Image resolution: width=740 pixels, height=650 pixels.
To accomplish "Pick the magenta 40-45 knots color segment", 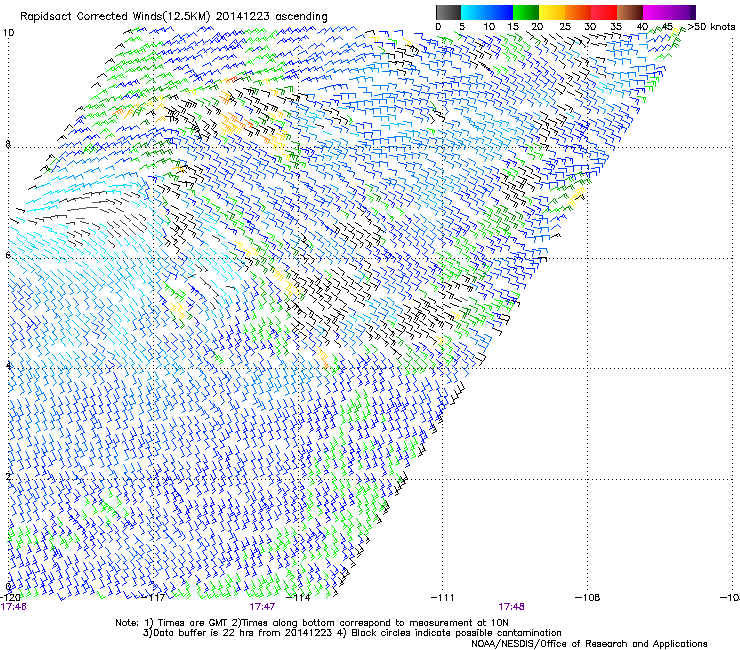I will tap(656, 12).
